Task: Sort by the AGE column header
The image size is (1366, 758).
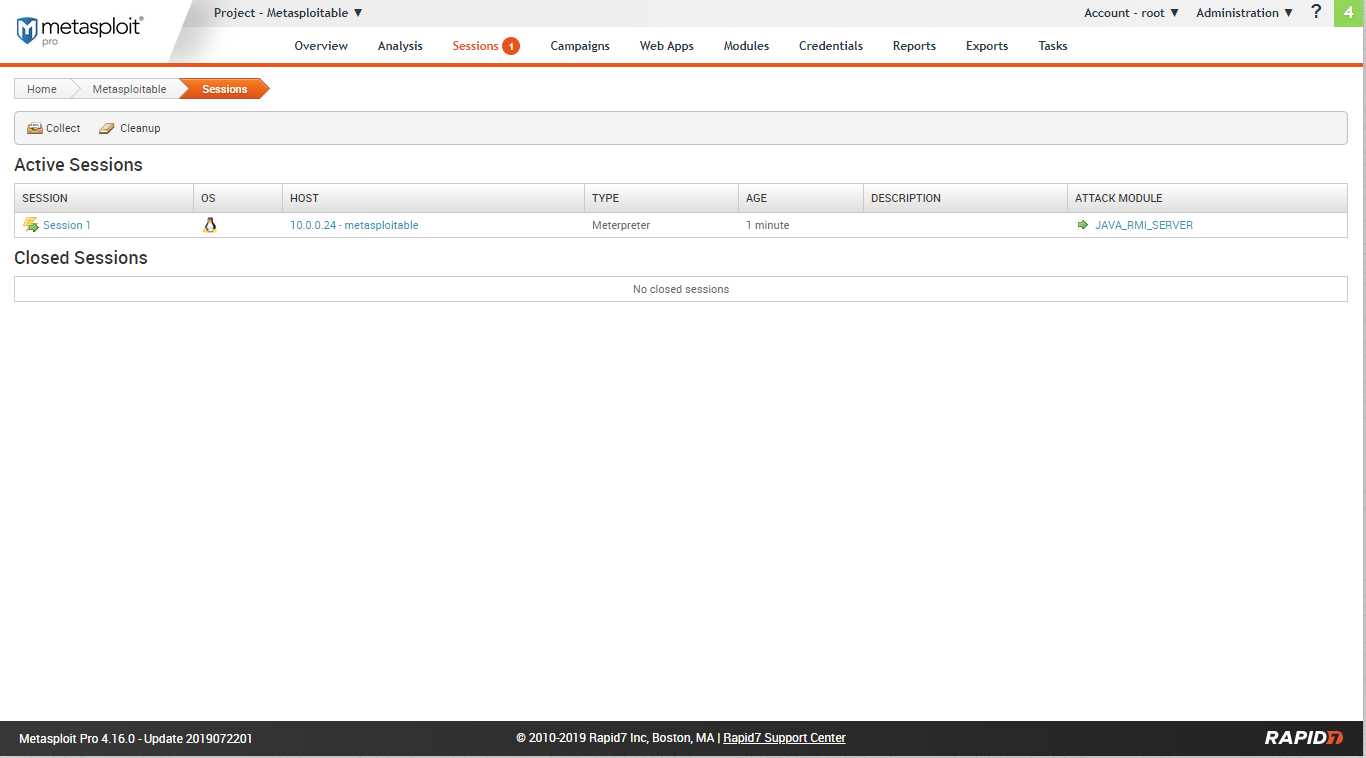Action: click(801, 198)
